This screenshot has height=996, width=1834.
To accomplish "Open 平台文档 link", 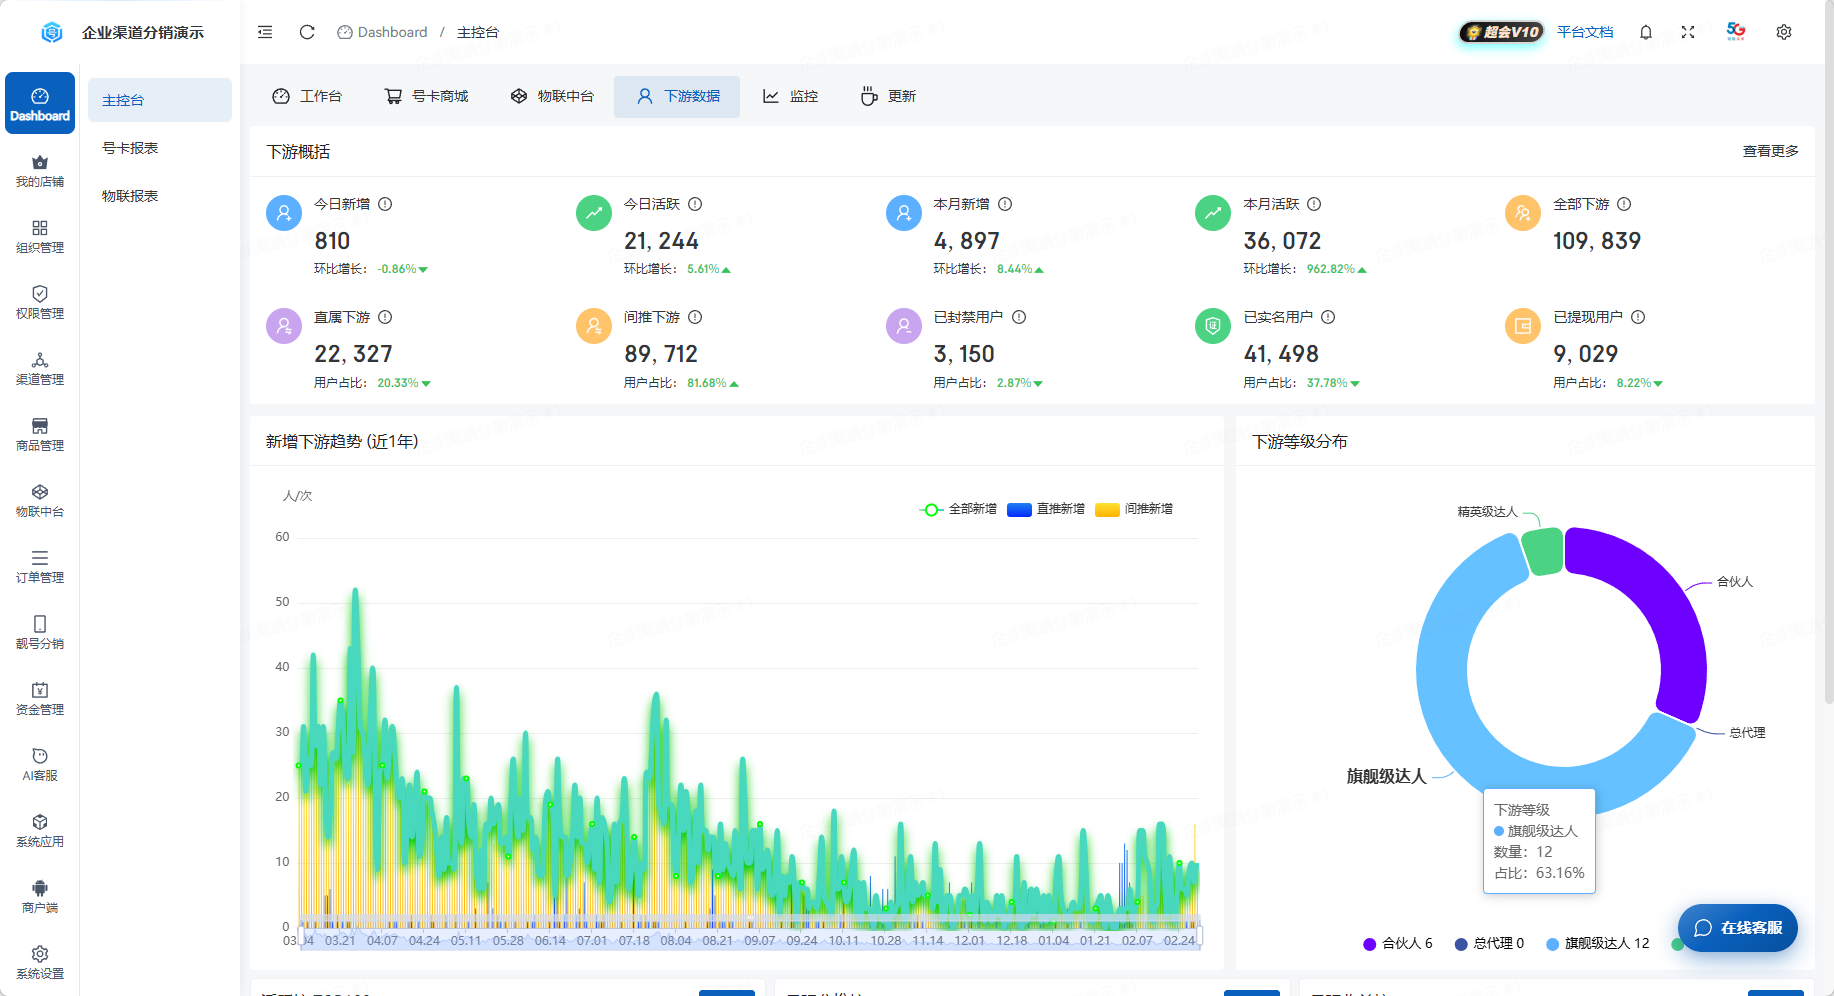I will point(1585,32).
